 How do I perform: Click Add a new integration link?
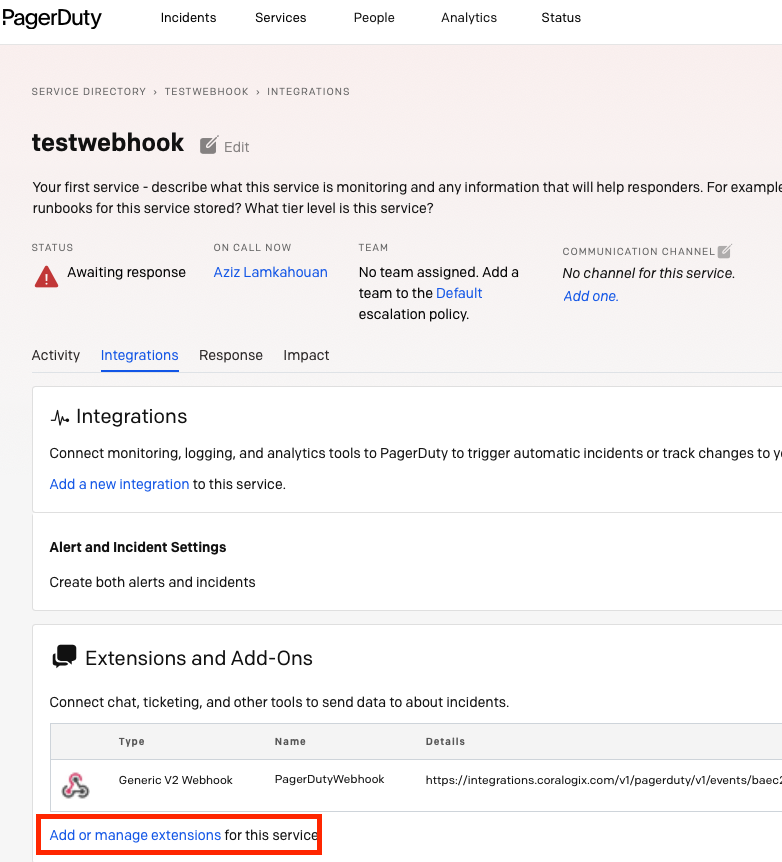119,484
